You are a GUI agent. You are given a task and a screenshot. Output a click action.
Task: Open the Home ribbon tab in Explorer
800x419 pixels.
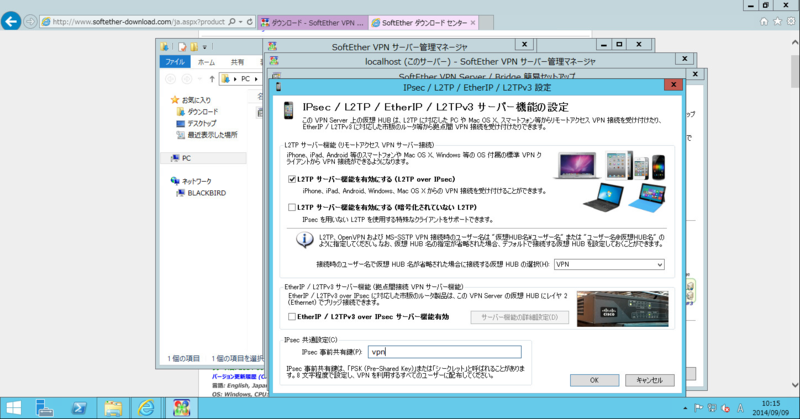[x=206, y=62]
